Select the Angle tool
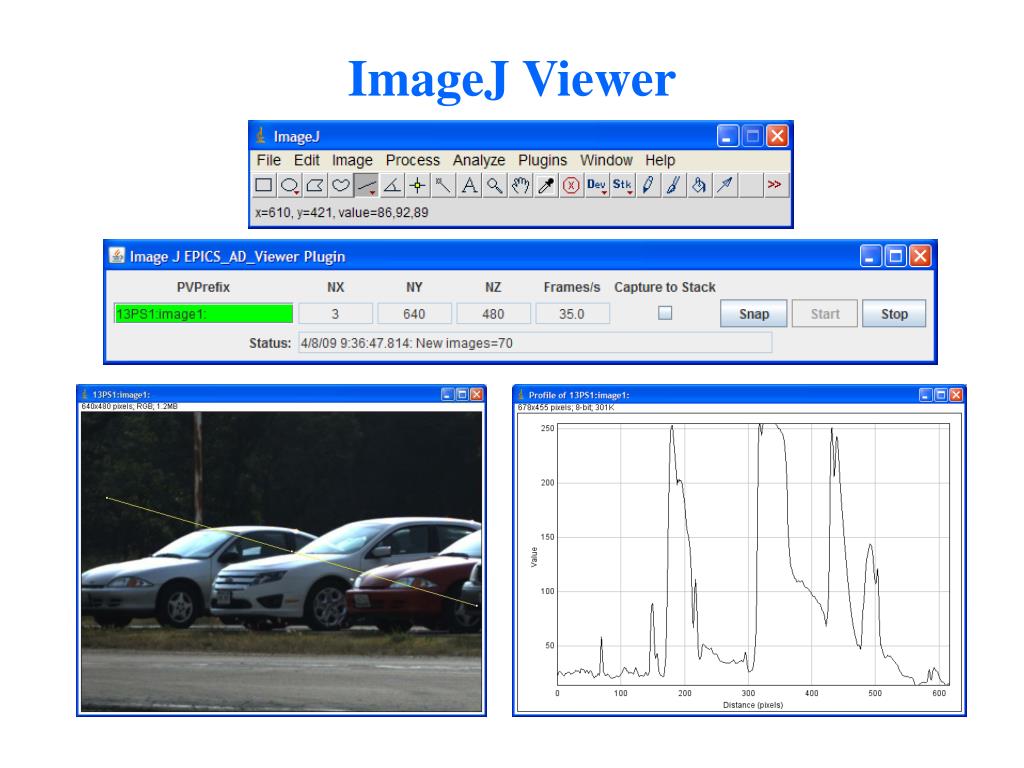The height and width of the screenshot is (768, 1024). (392, 185)
